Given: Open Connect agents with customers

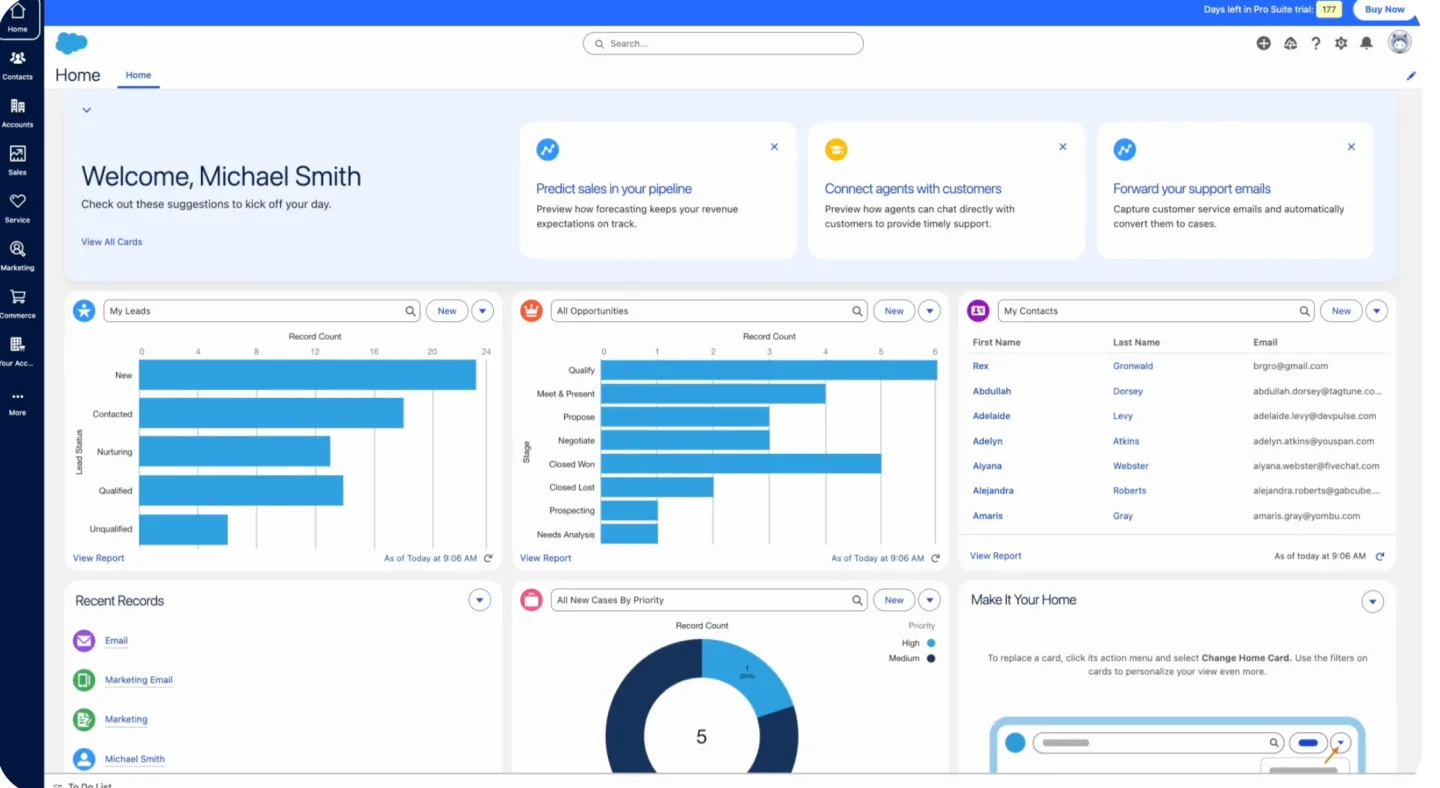Looking at the screenshot, I should point(913,189).
